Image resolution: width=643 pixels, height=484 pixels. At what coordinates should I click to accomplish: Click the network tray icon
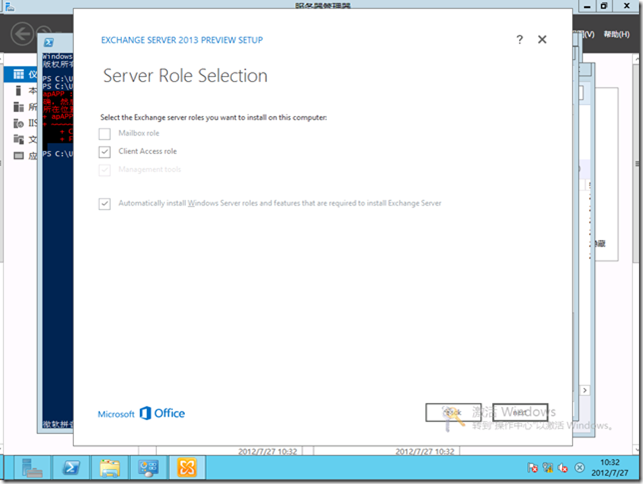pyautogui.click(x=547, y=468)
